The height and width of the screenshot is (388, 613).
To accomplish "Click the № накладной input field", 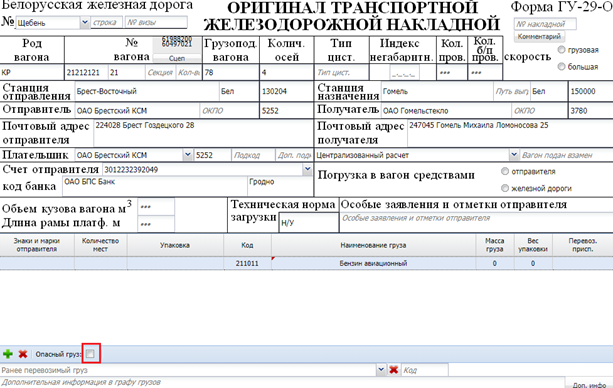I will tap(545, 24).
